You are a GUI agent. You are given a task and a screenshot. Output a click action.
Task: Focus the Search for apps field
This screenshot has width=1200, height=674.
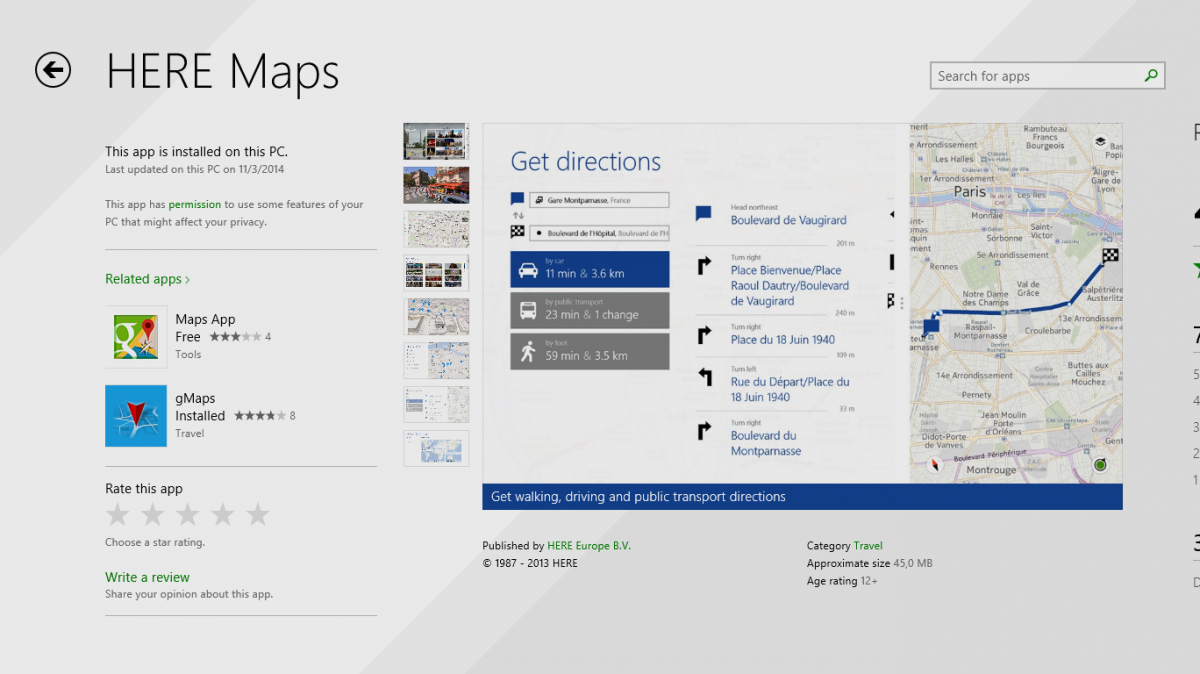click(x=1047, y=76)
